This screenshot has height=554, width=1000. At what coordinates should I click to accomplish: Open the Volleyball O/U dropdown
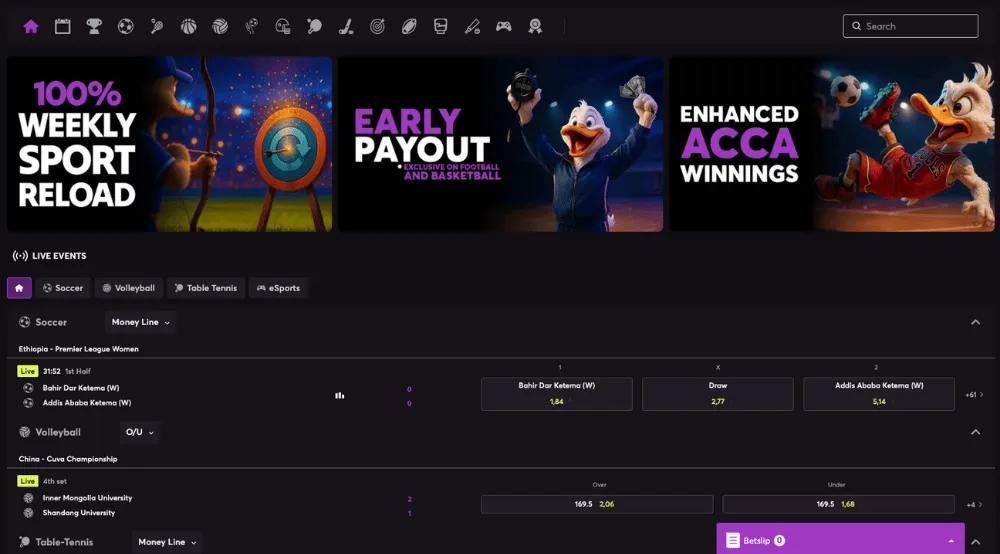(x=139, y=432)
